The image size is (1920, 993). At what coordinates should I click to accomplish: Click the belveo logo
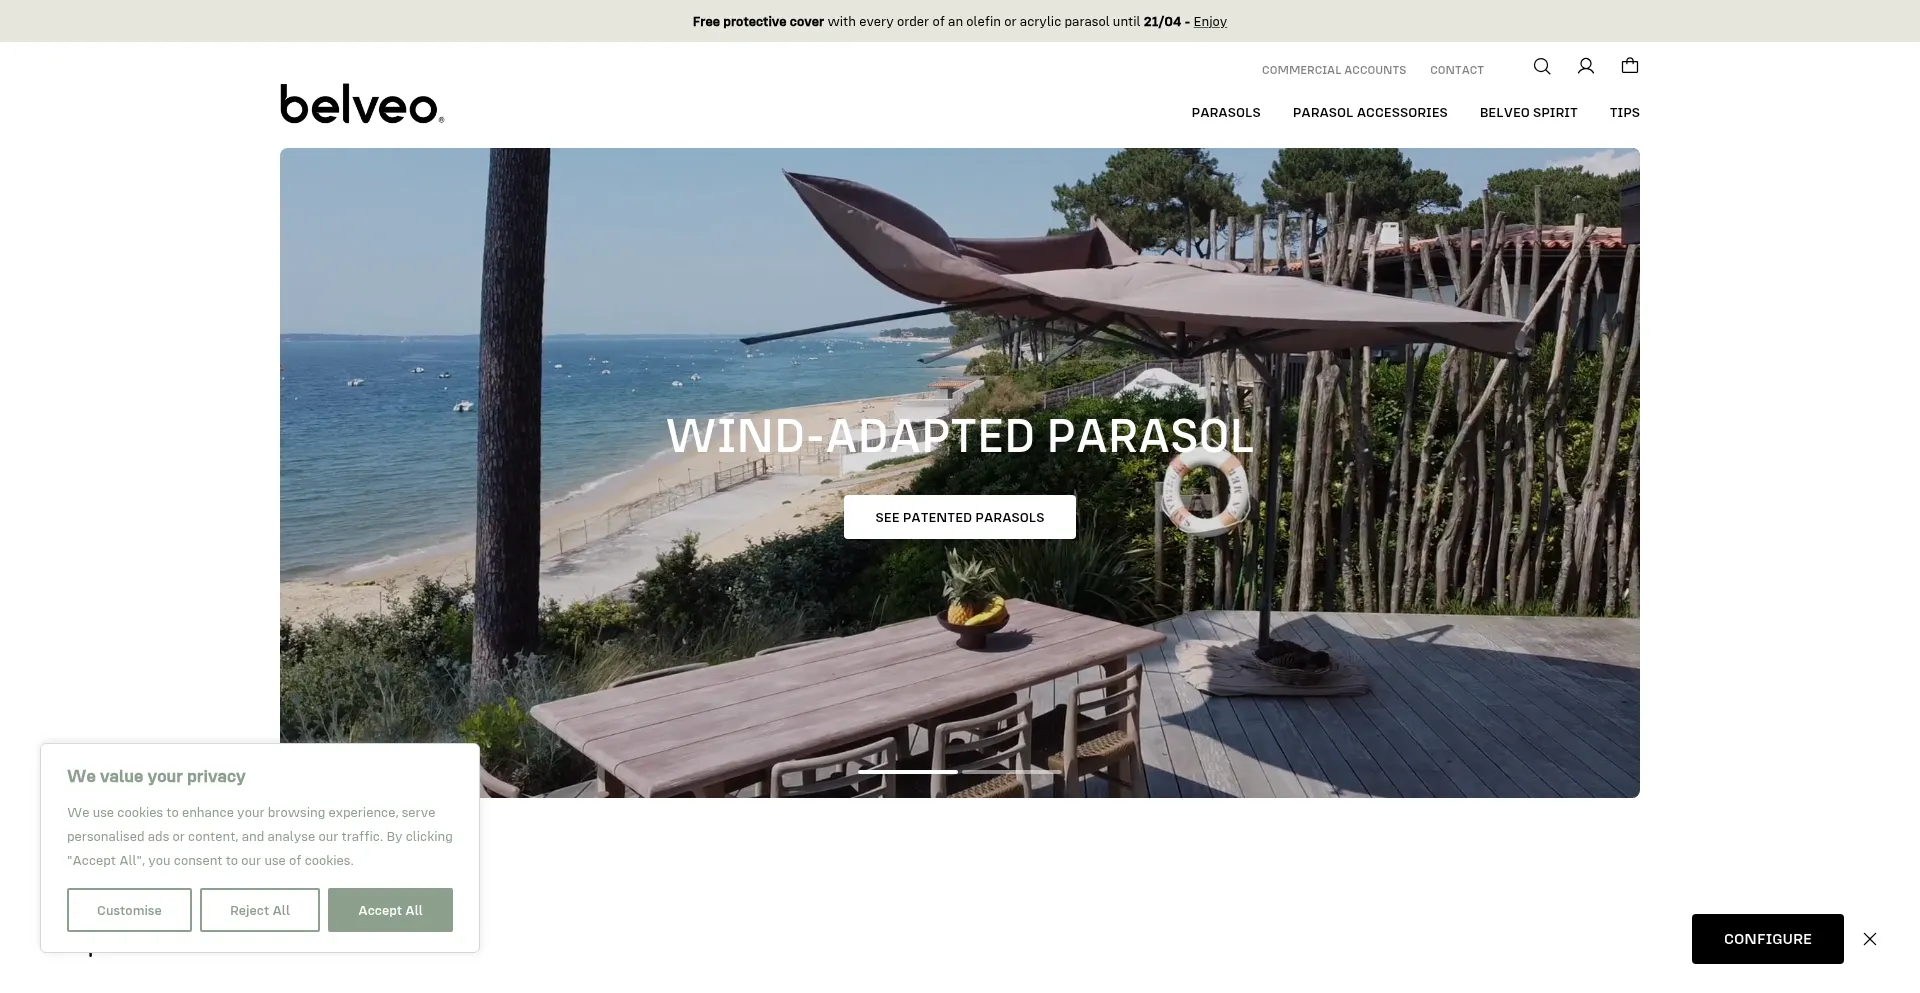point(362,104)
